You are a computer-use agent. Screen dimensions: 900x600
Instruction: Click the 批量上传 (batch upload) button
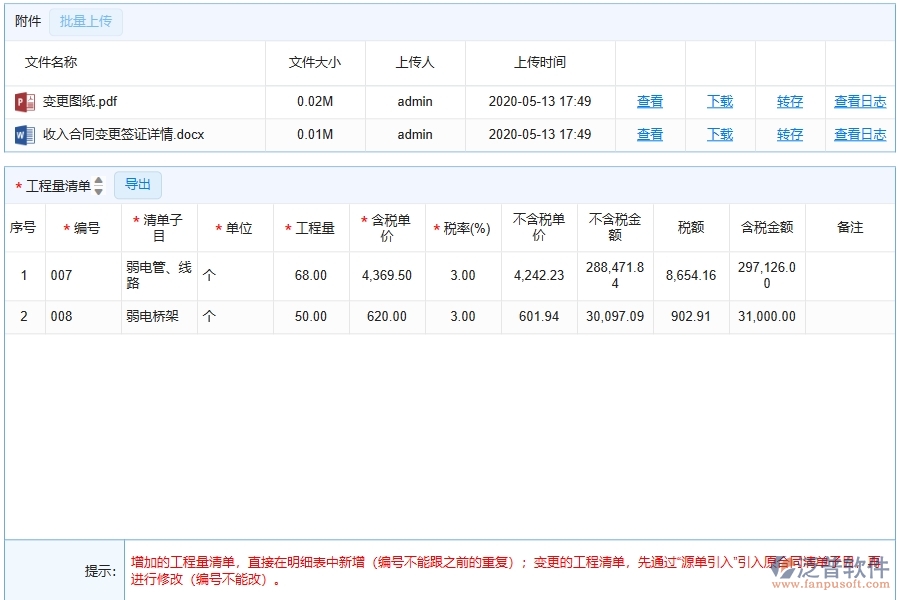(x=85, y=21)
